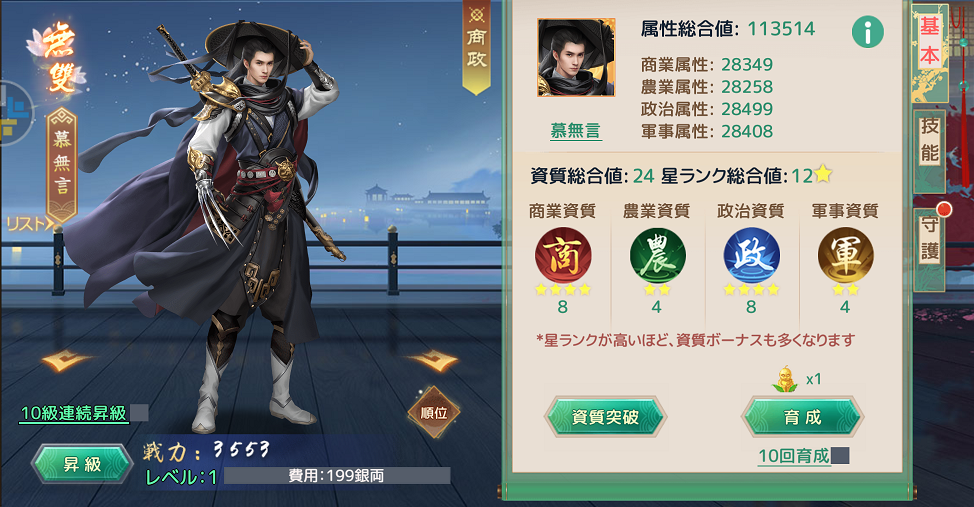Click the 昇級 level up button
The width and height of the screenshot is (974, 507).
point(82,464)
